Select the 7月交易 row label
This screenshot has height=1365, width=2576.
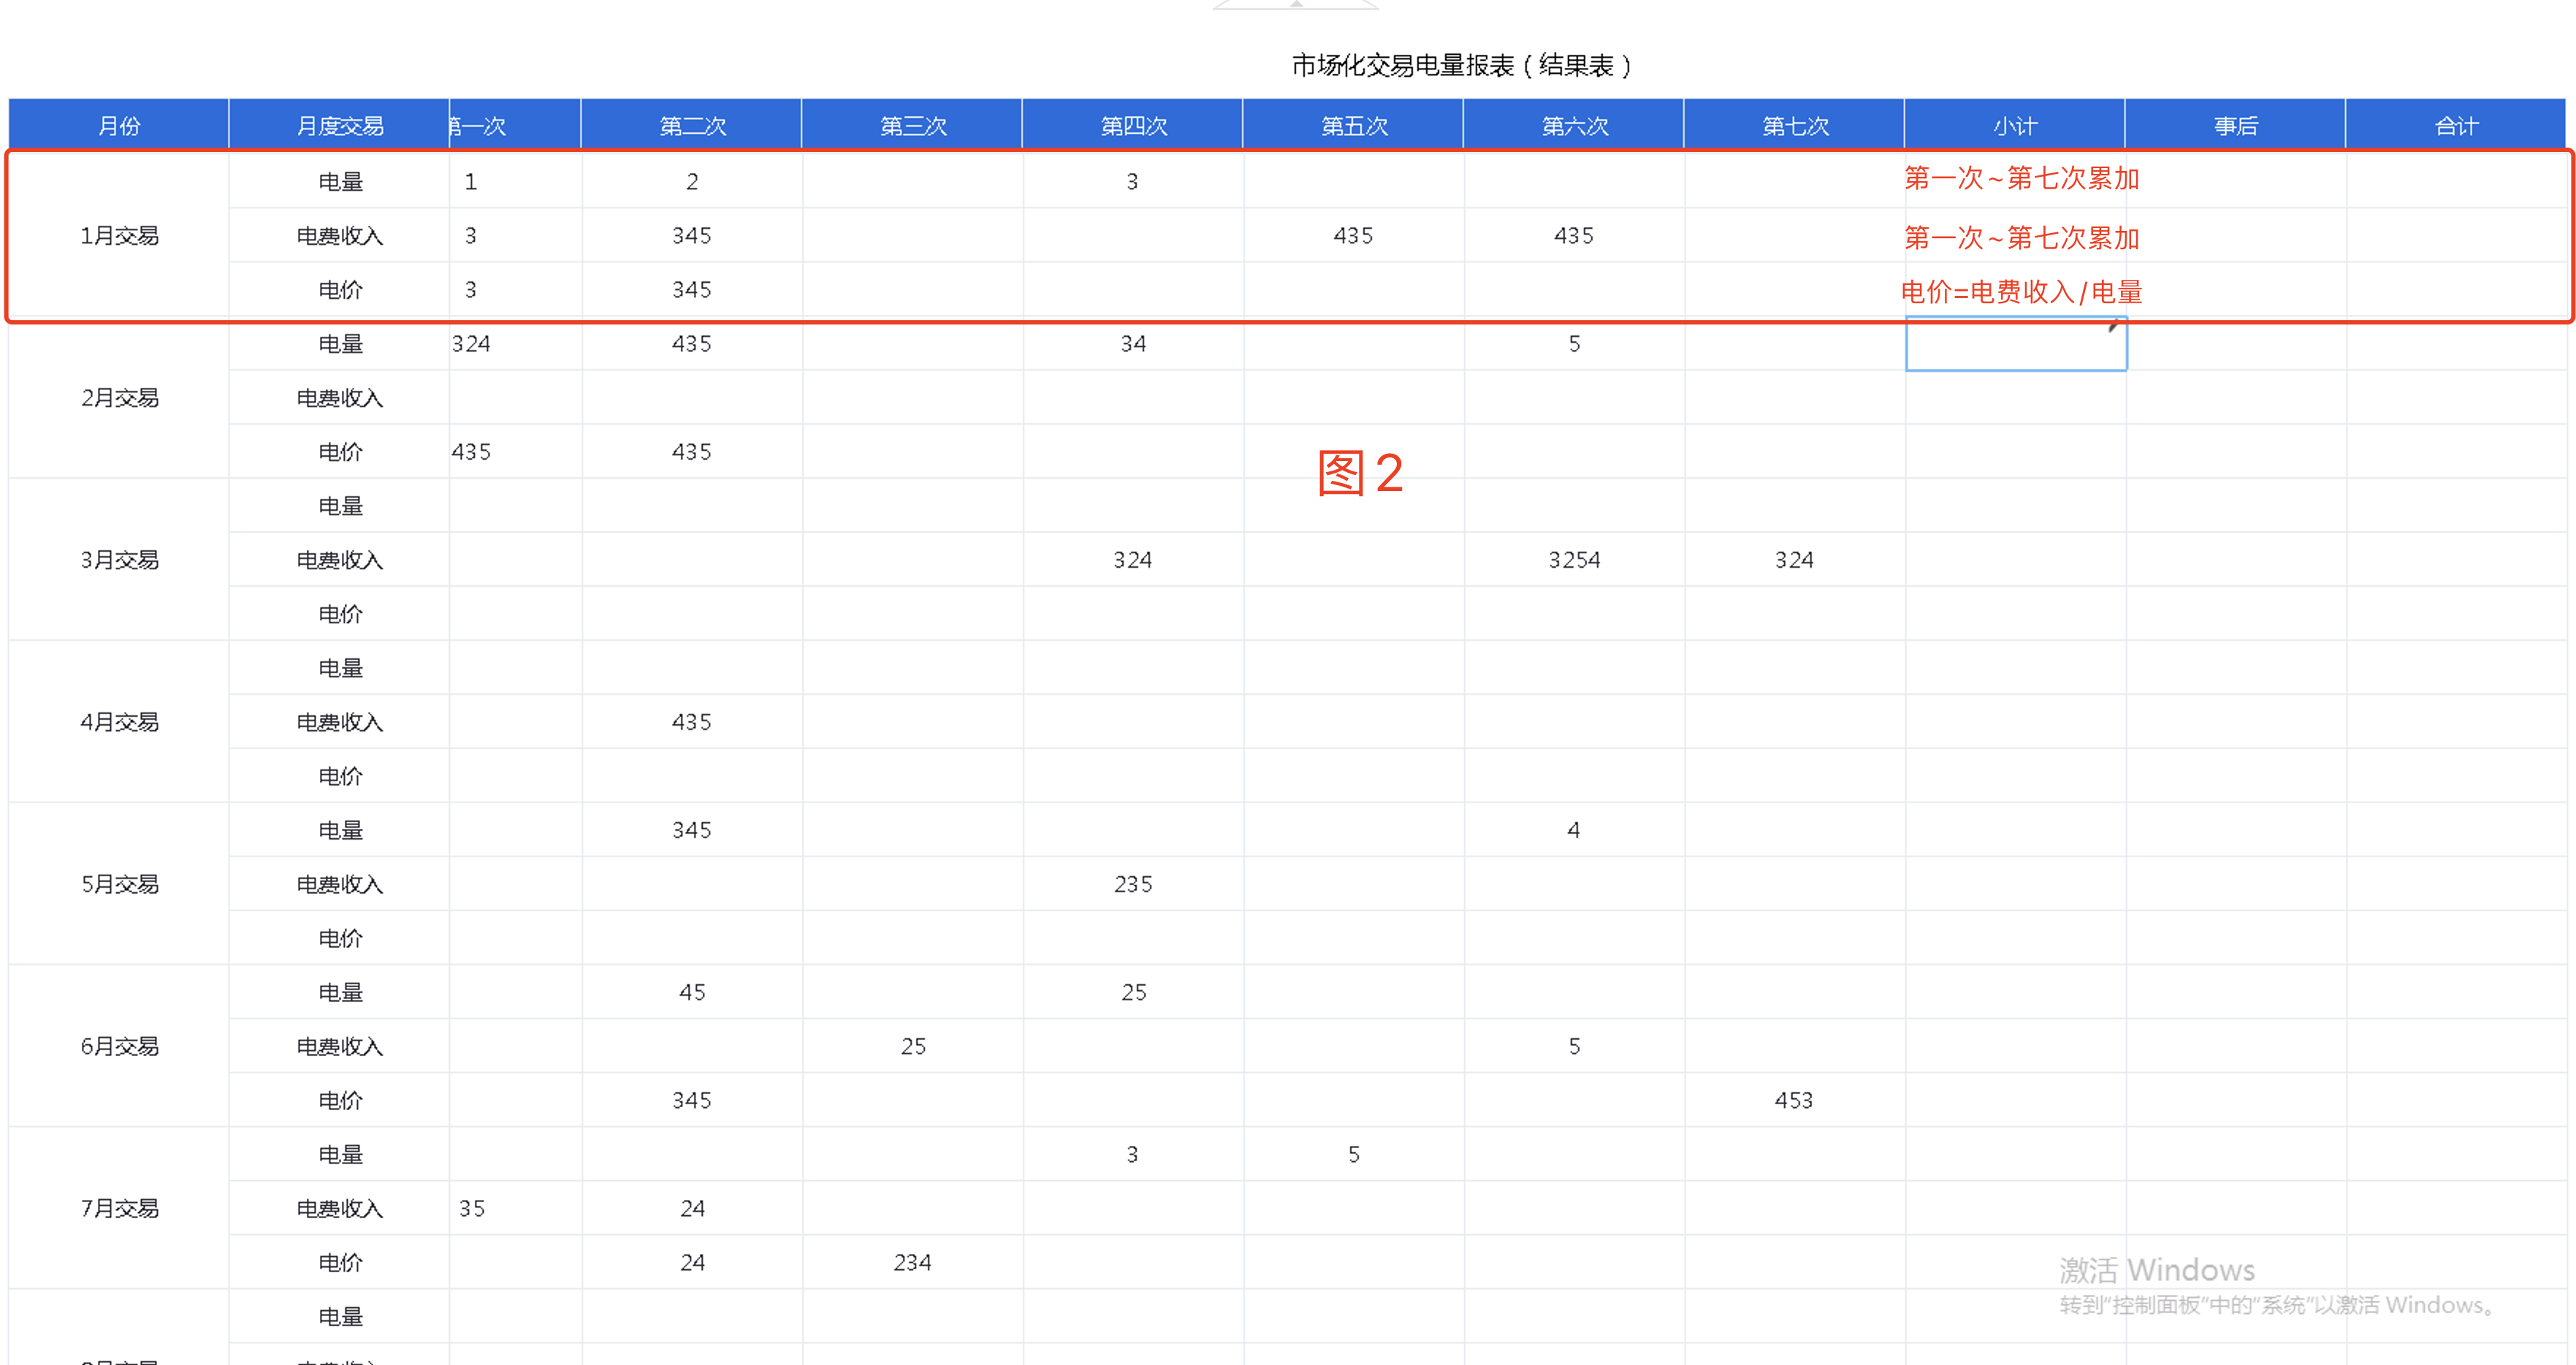tap(119, 1208)
